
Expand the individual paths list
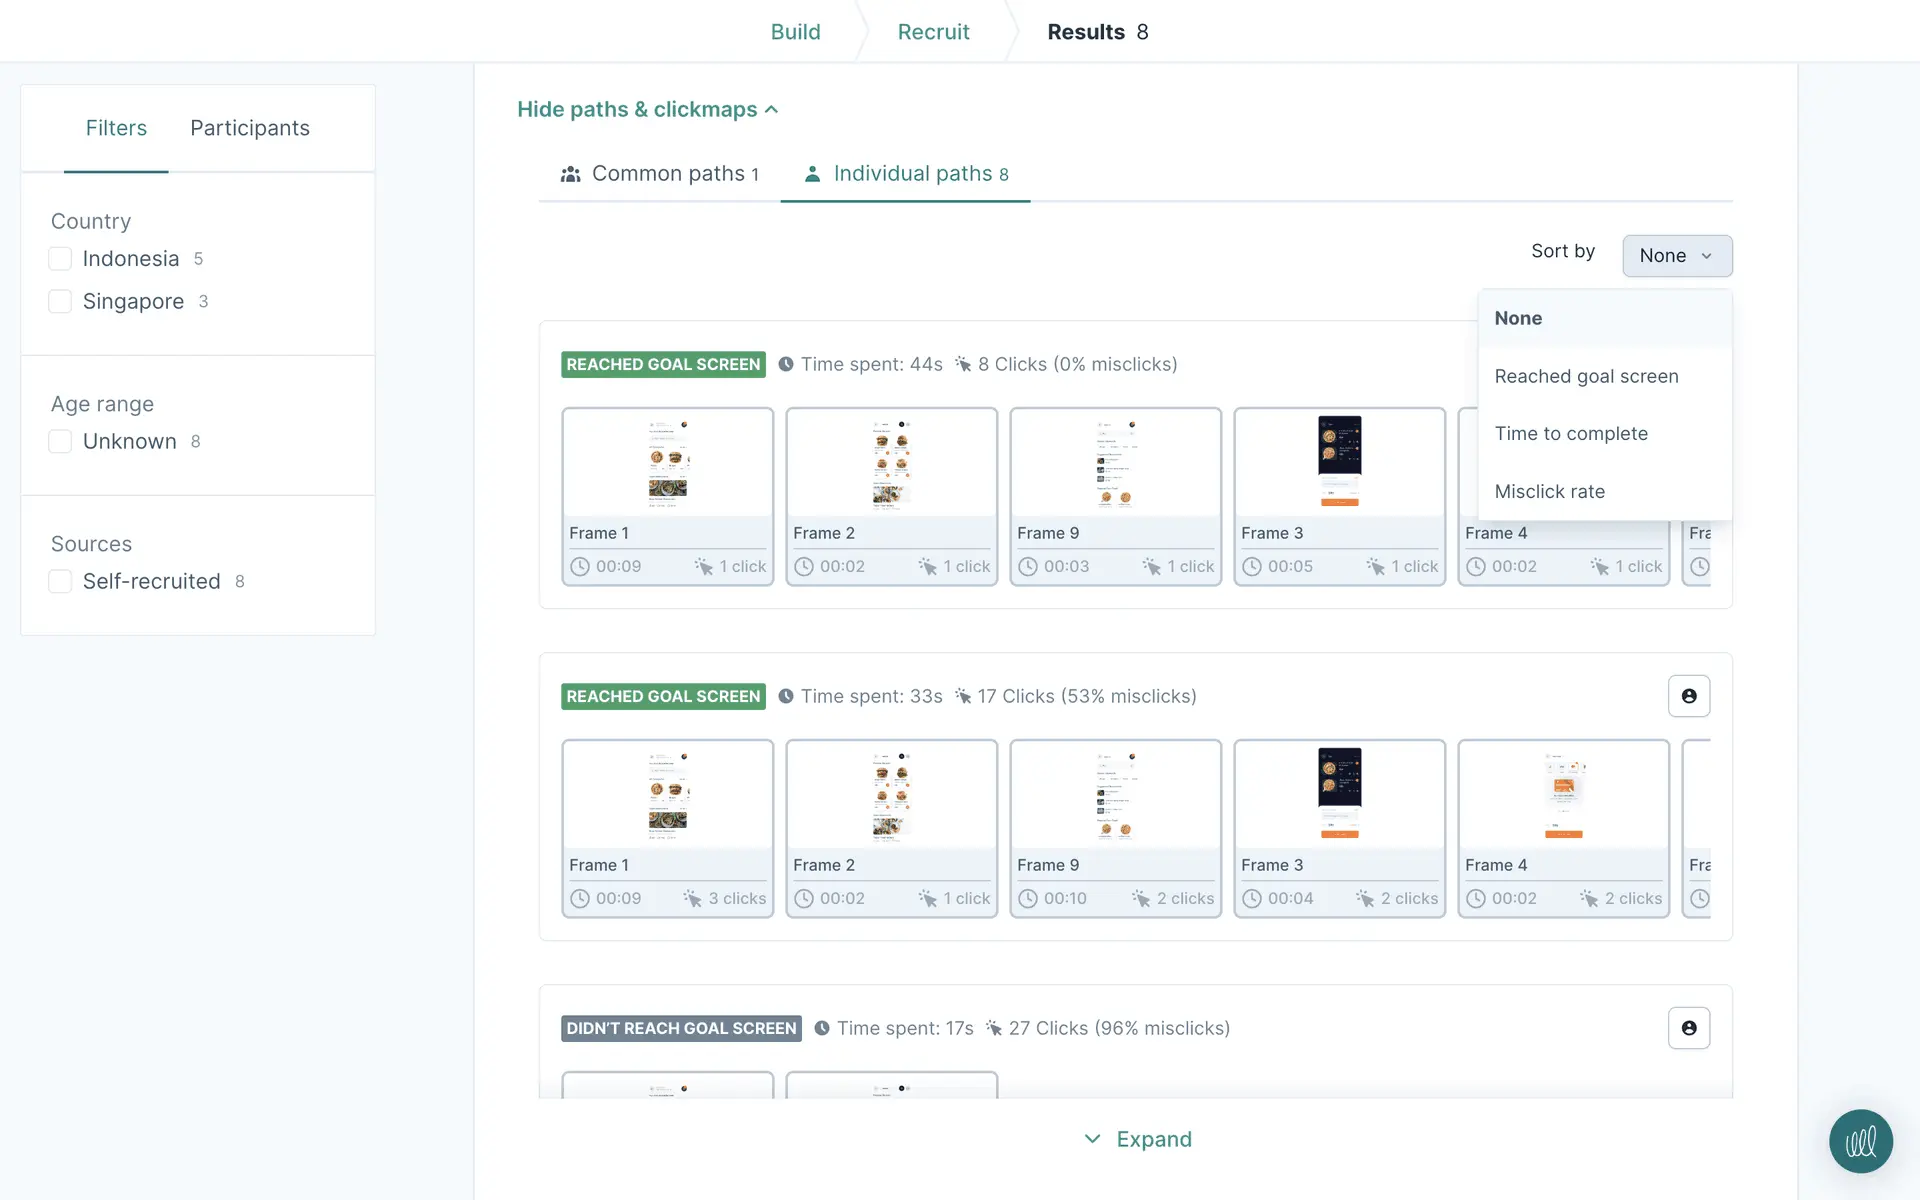pyautogui.click(x=1137, y=1139)
